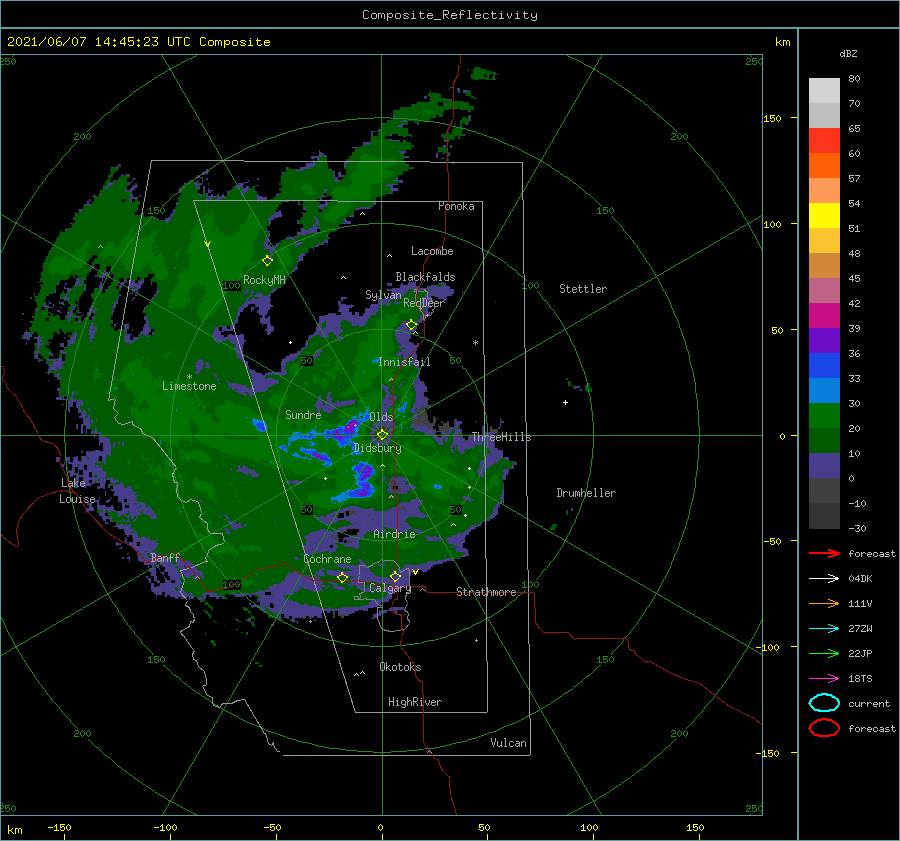Image resolution: width=900 pixels, height=841 pixels.
Task: Click the Drumheller city label
Action: tap(586, 493)
